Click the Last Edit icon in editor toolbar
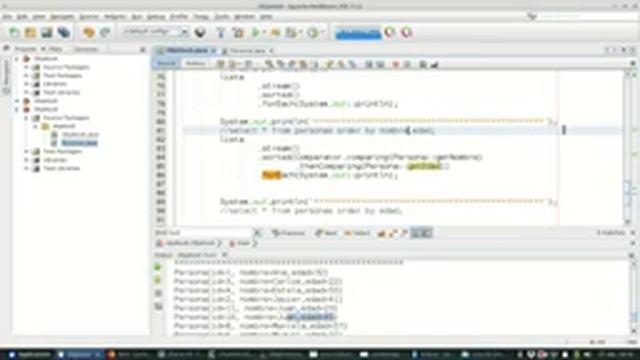This screenshot has width=640, height=360. point(221,64)
